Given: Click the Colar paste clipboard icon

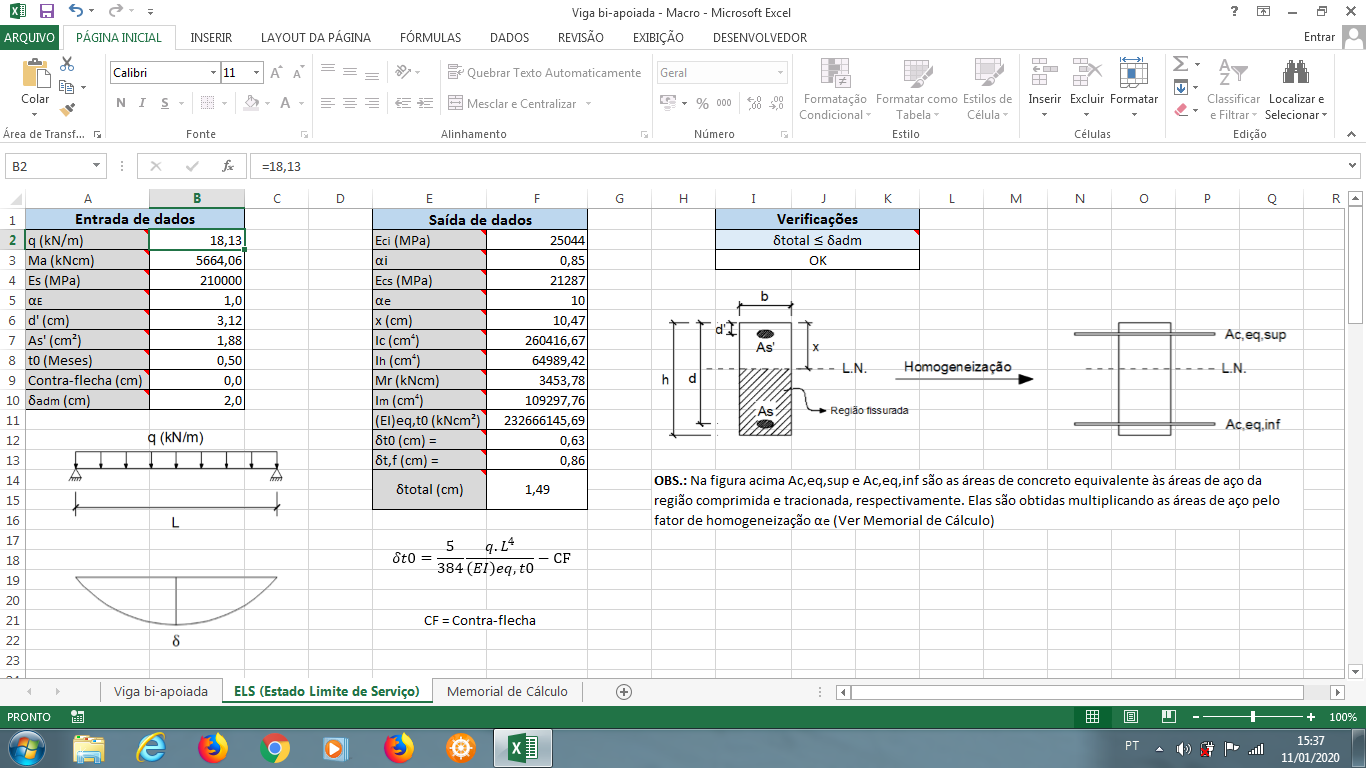Looking at the screenshot, I should coord(36,74).
